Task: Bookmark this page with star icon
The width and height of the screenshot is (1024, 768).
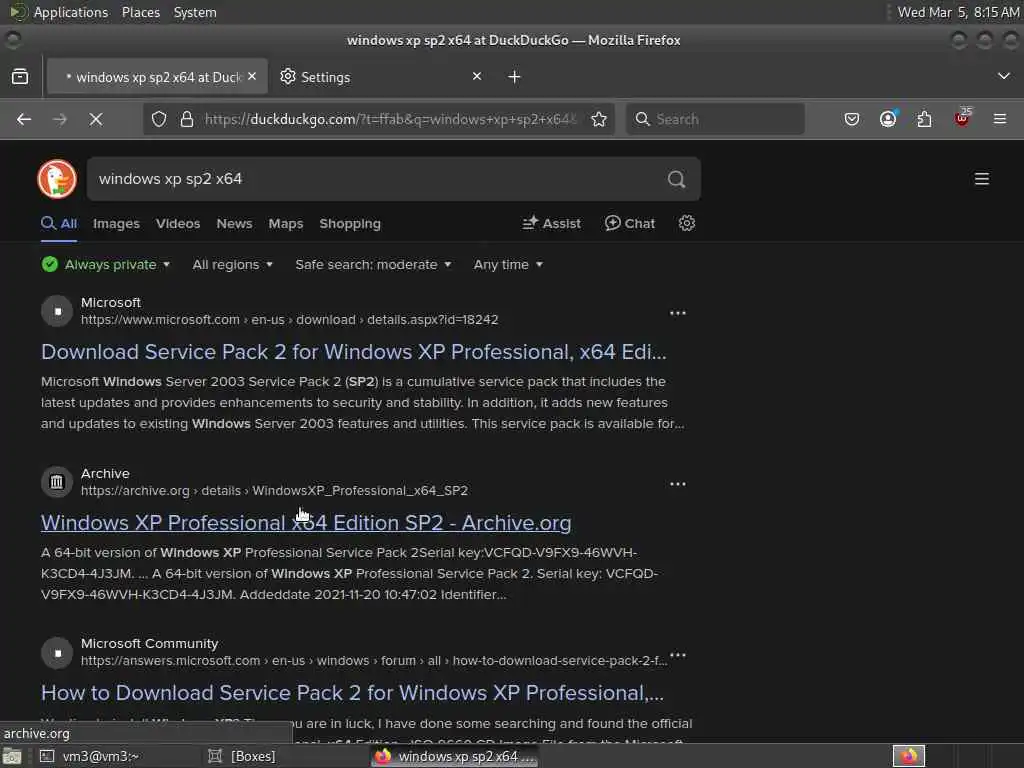Action: (x=598, y=119)
